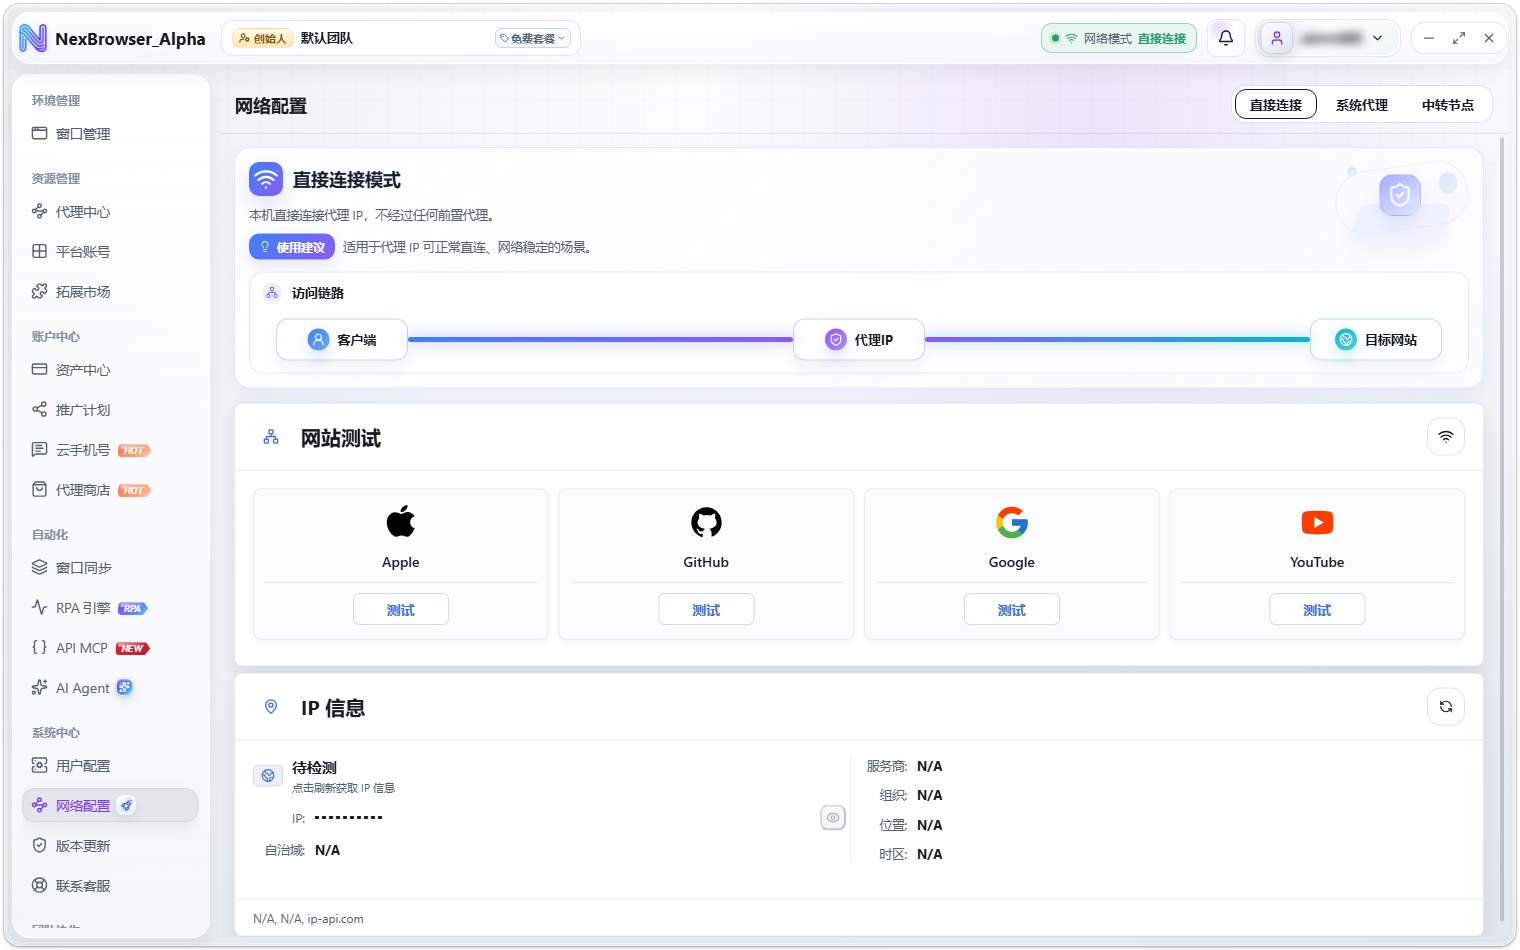Image resolution: width=1520 pixels, height=950 pixels.
Task: Click the Apple logo icon
Action: coord(401,522)
